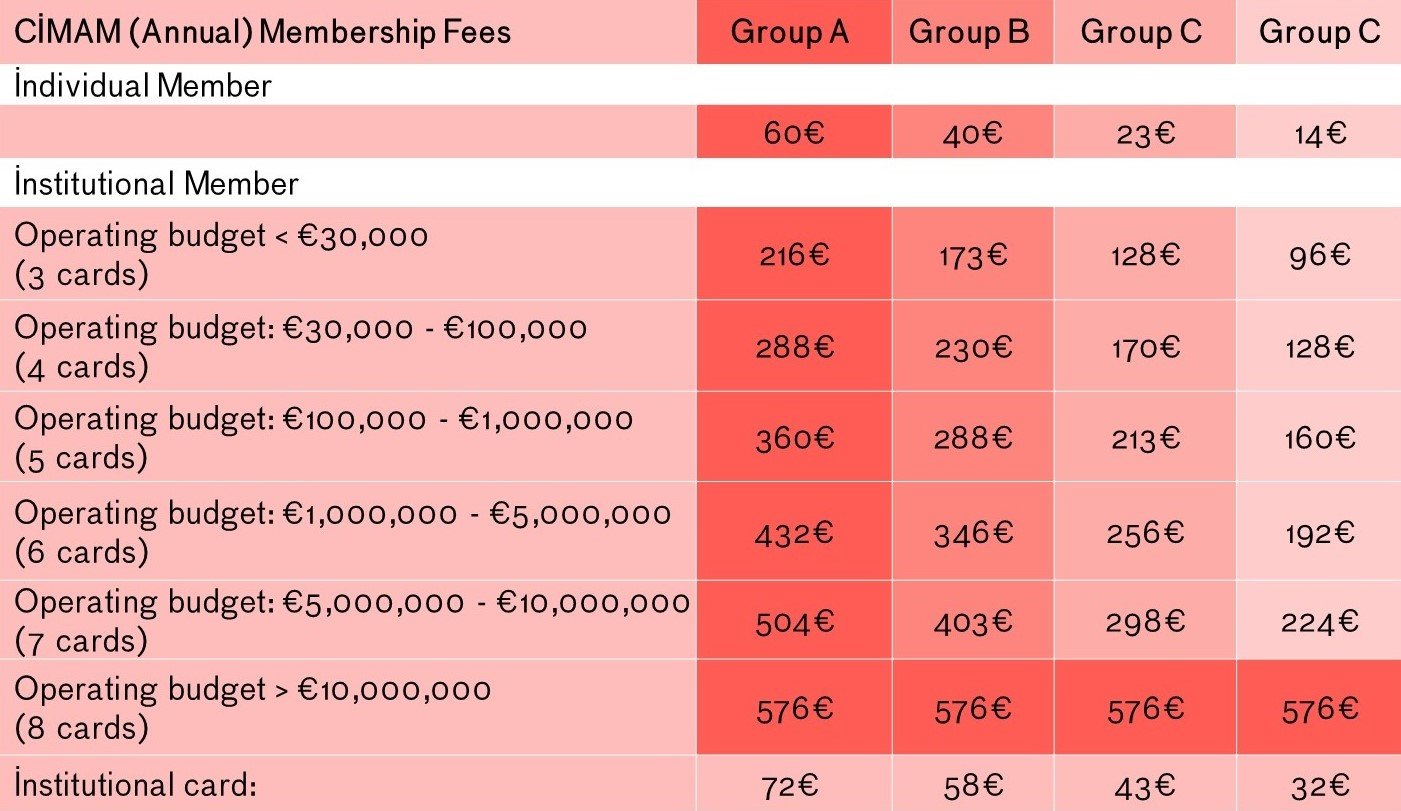Screen dimensions: 1401x811
Task: Click the 504€ fee cell
Action: tap(793, 622)
